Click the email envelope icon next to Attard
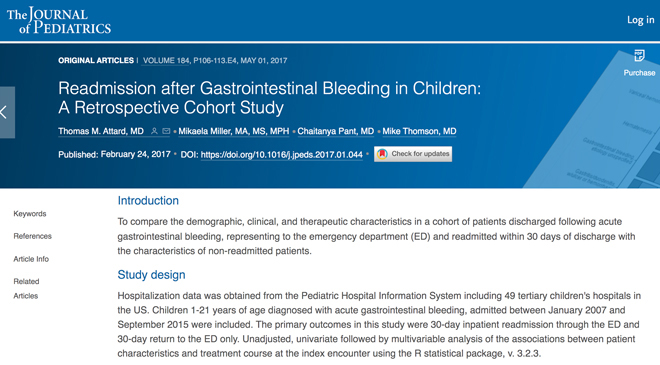This screenshot has height=365, width=660. pyautogui.click(x=166, y=131)
